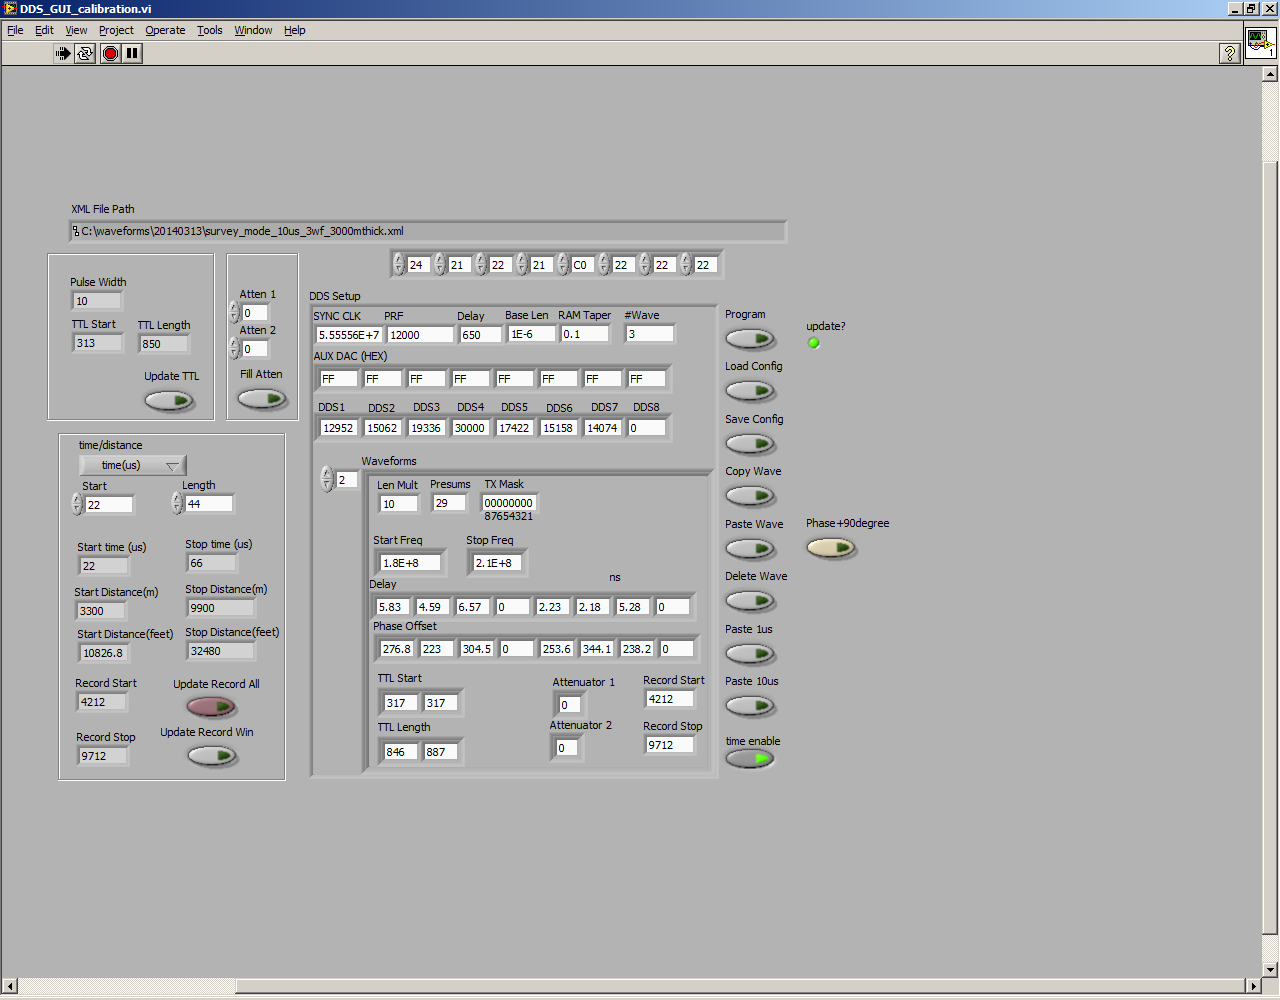Open the Operate menu
This screenshot has width=1280, height=1000.
pyautogui.click(x=165, y=30)
